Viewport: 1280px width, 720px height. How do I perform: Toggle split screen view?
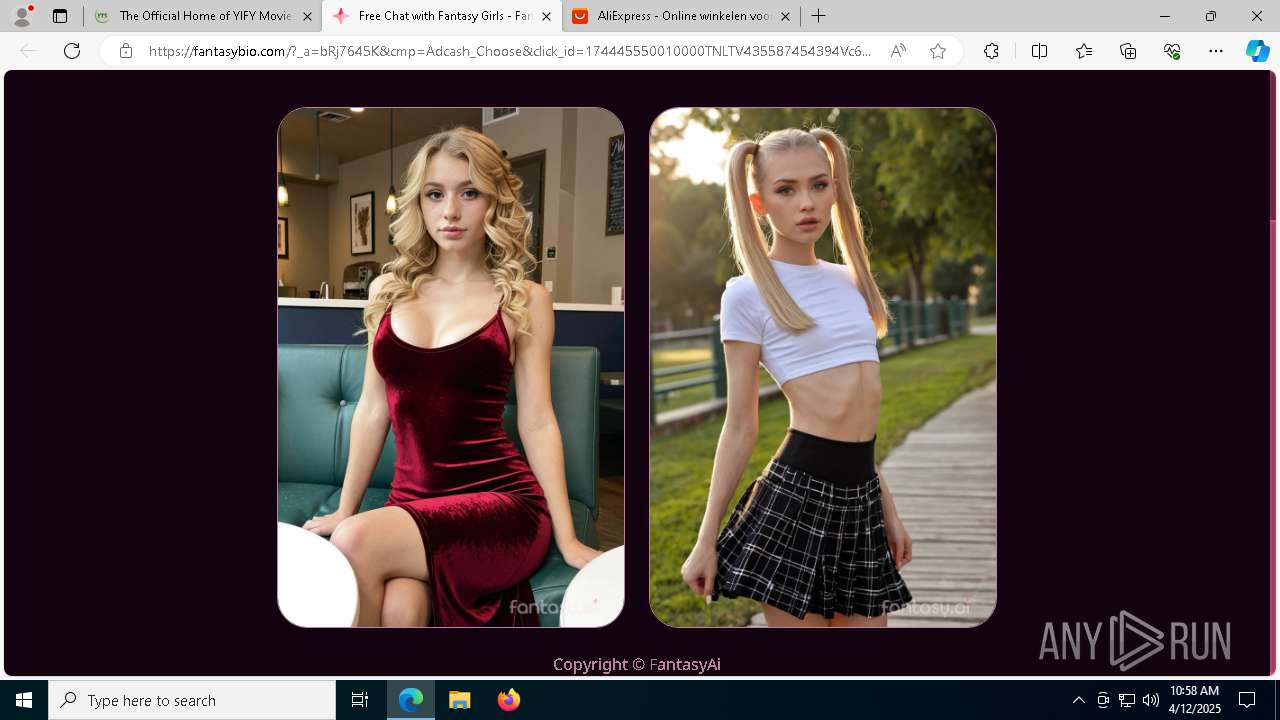[1039, 51]
